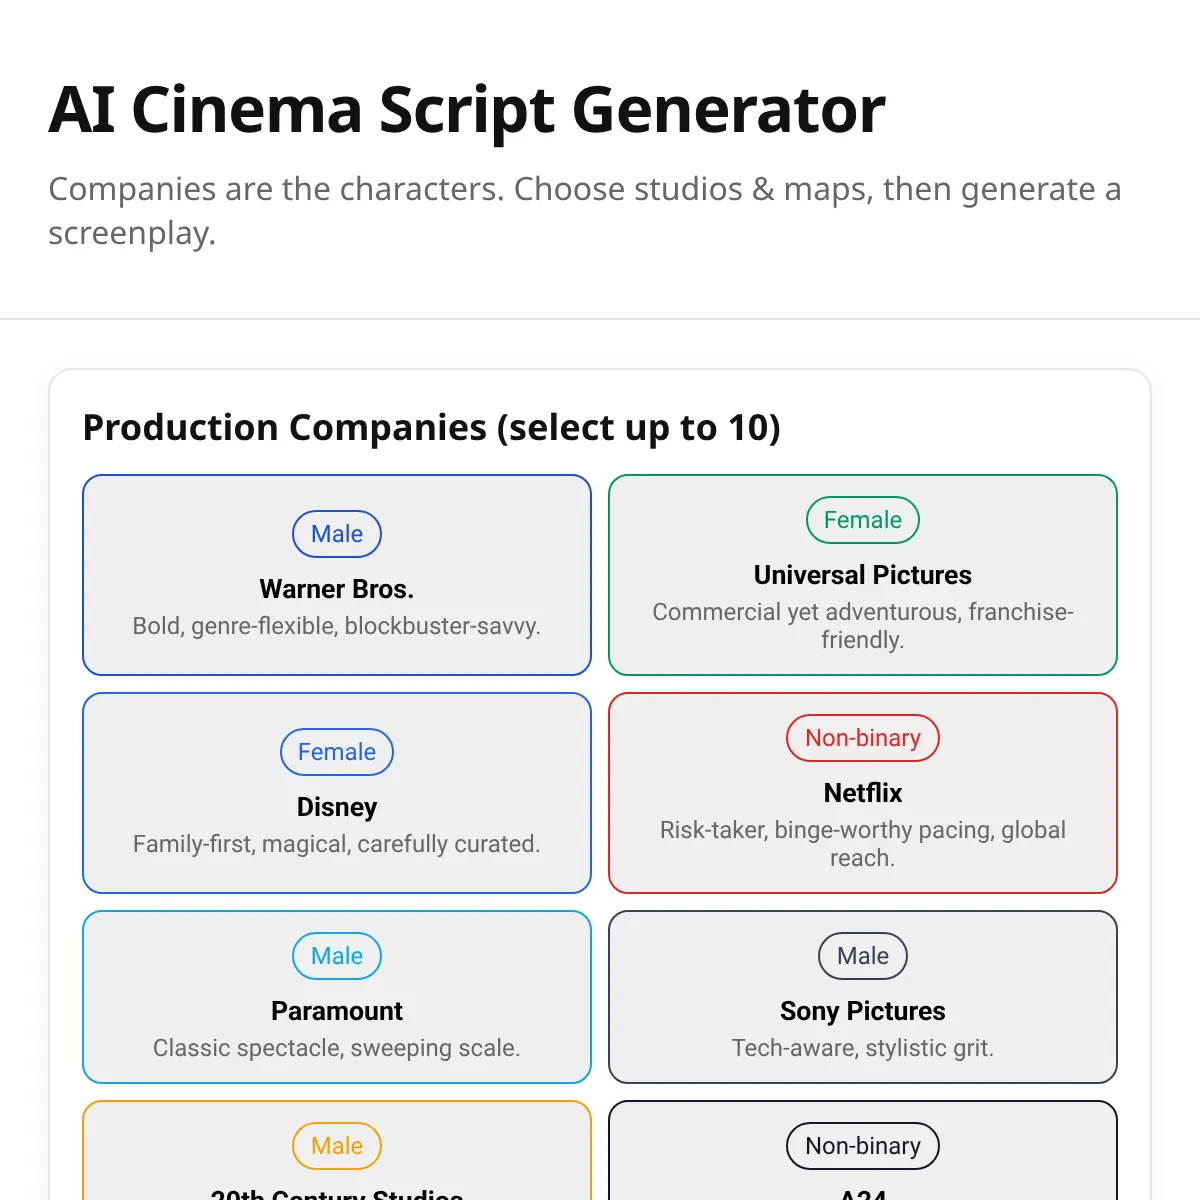Select the Warner Bros. company card
Screen dimensions: 1200x1200
tap(337, 575)
